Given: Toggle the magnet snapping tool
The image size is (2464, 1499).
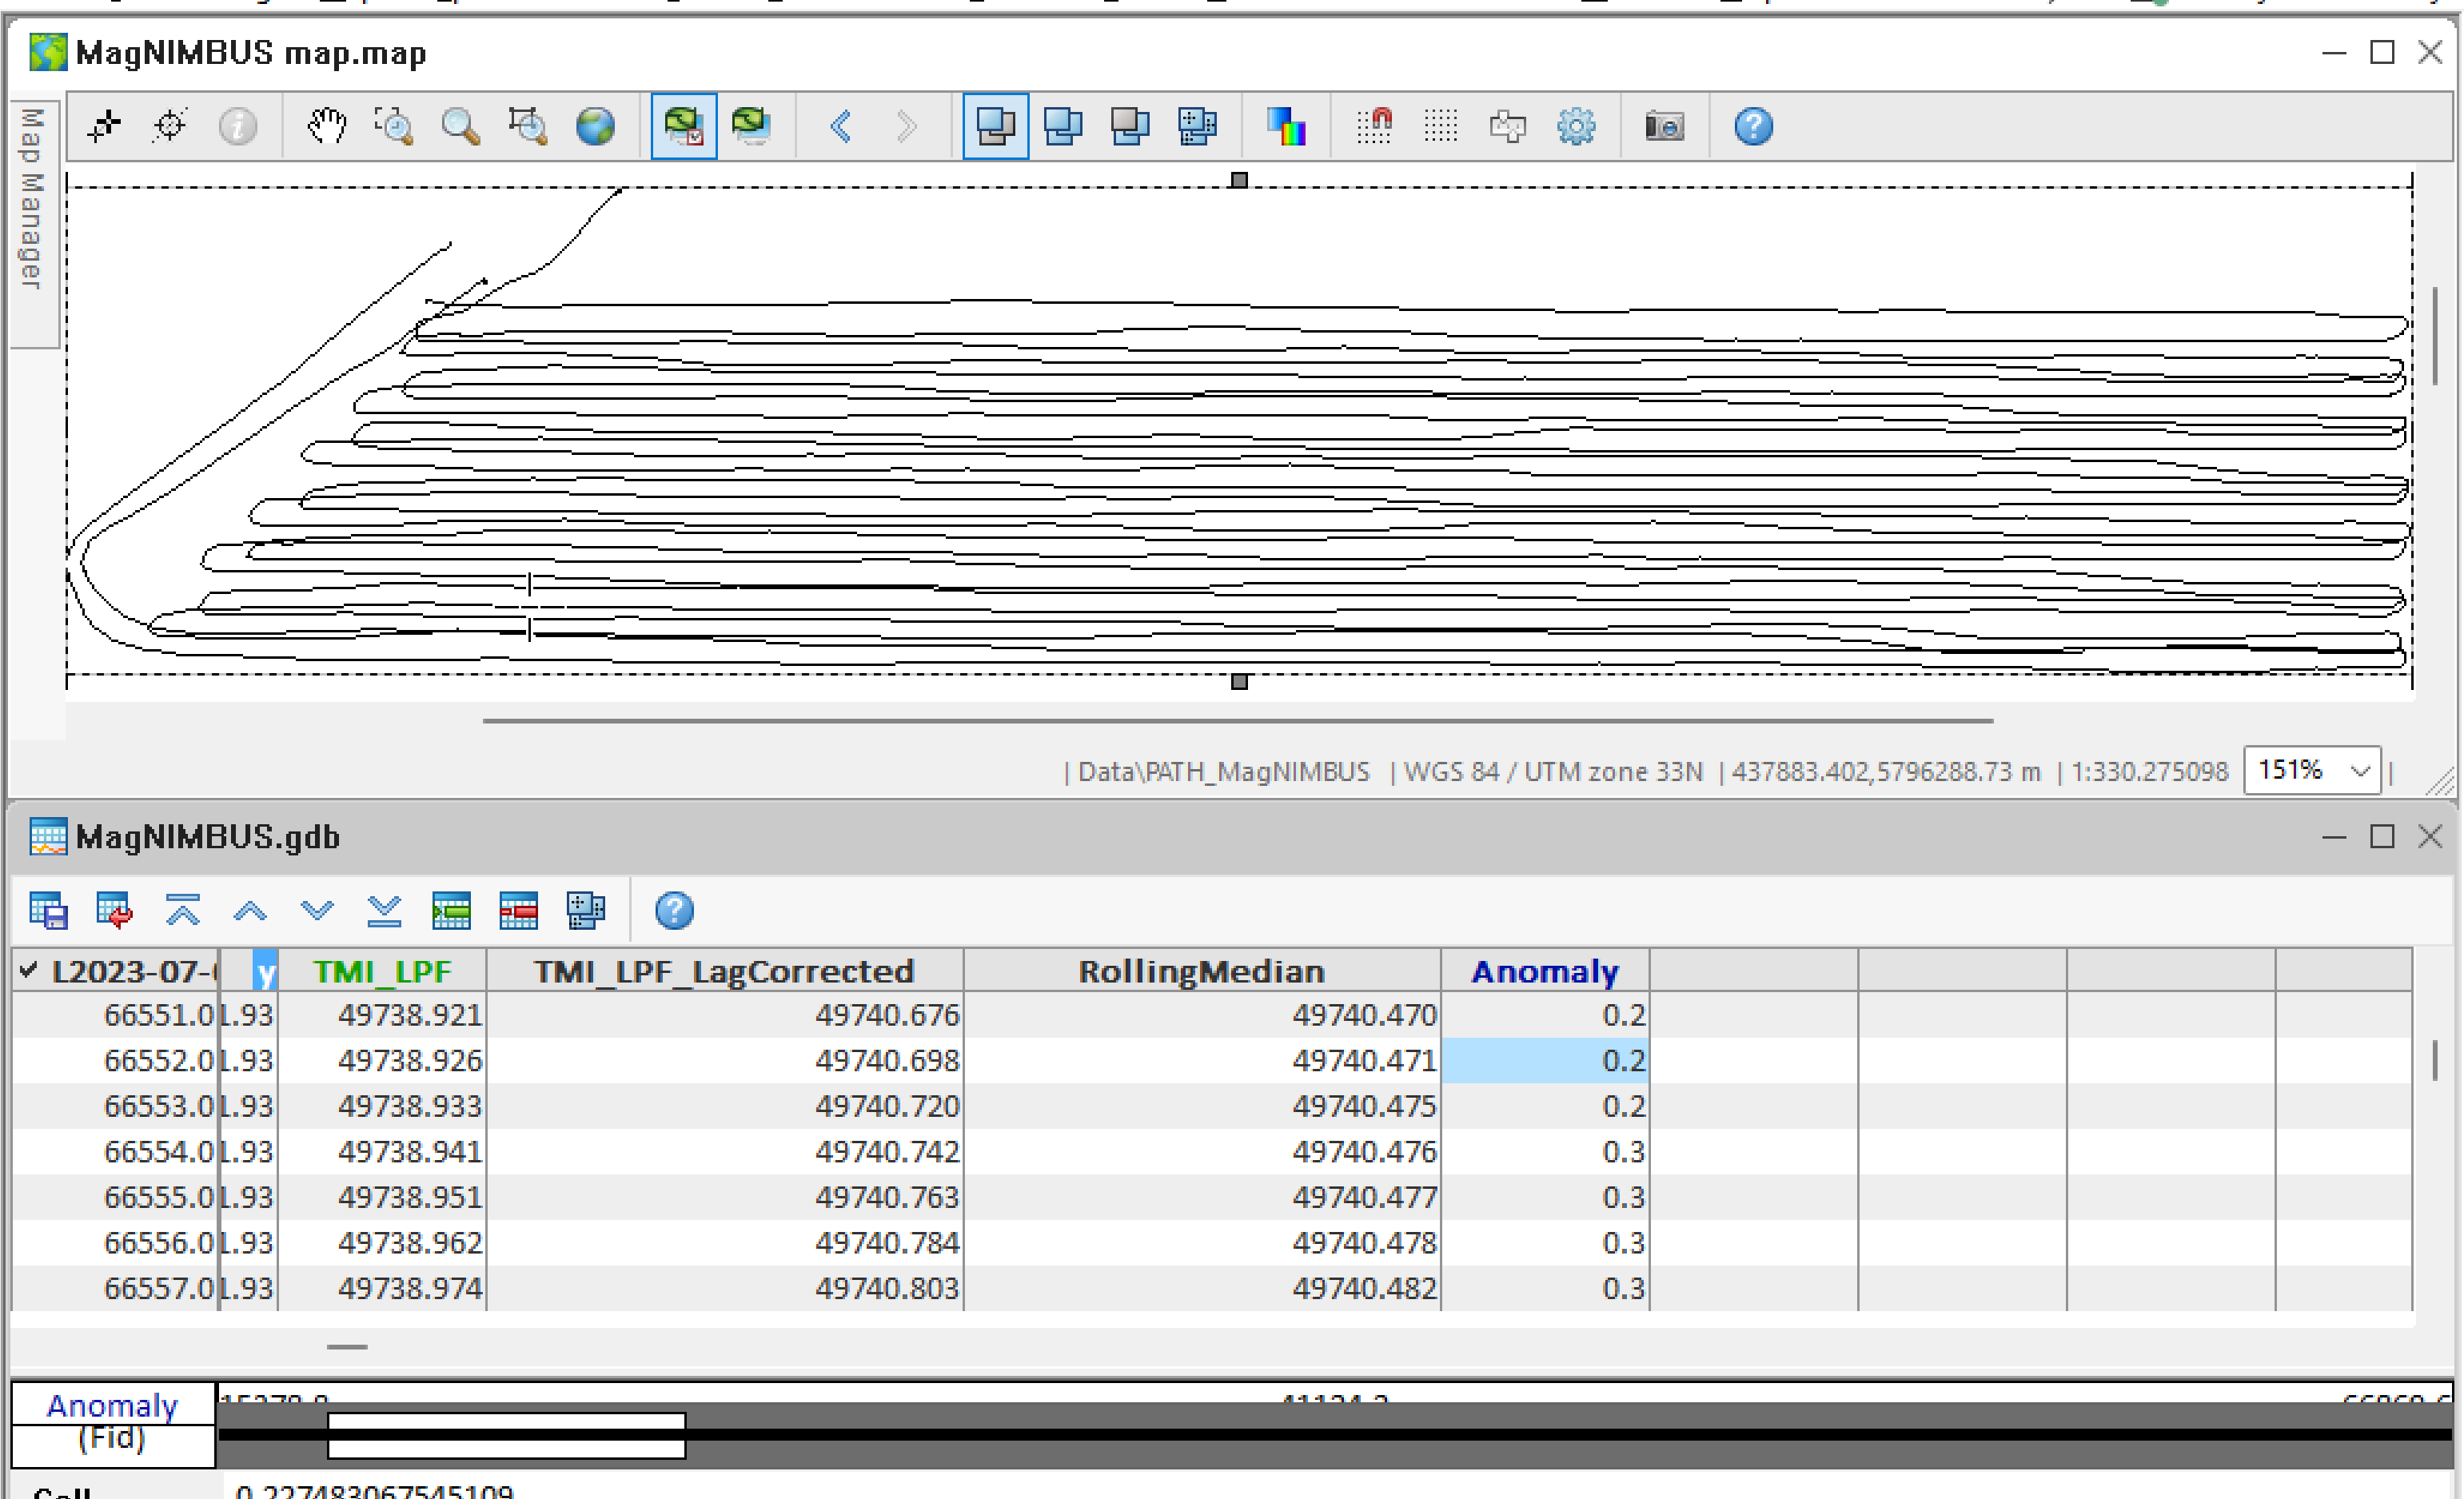Looking at the screenshot, I should [x=1376, y=126].
